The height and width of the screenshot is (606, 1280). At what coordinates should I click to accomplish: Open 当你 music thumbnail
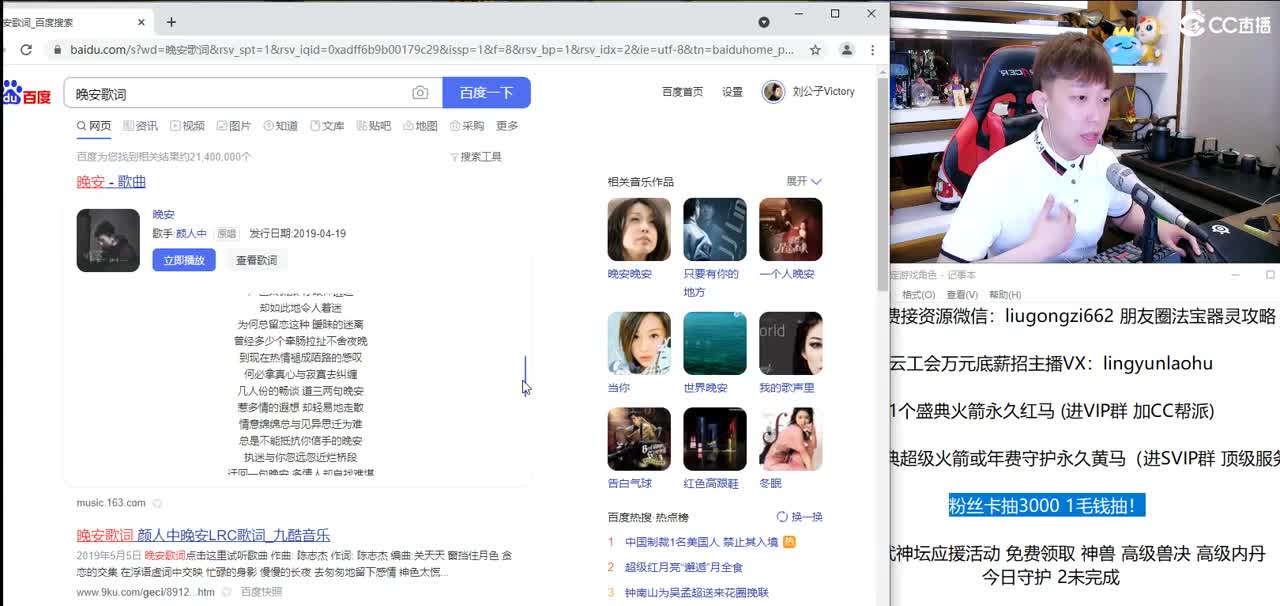(x=639, y=344)
